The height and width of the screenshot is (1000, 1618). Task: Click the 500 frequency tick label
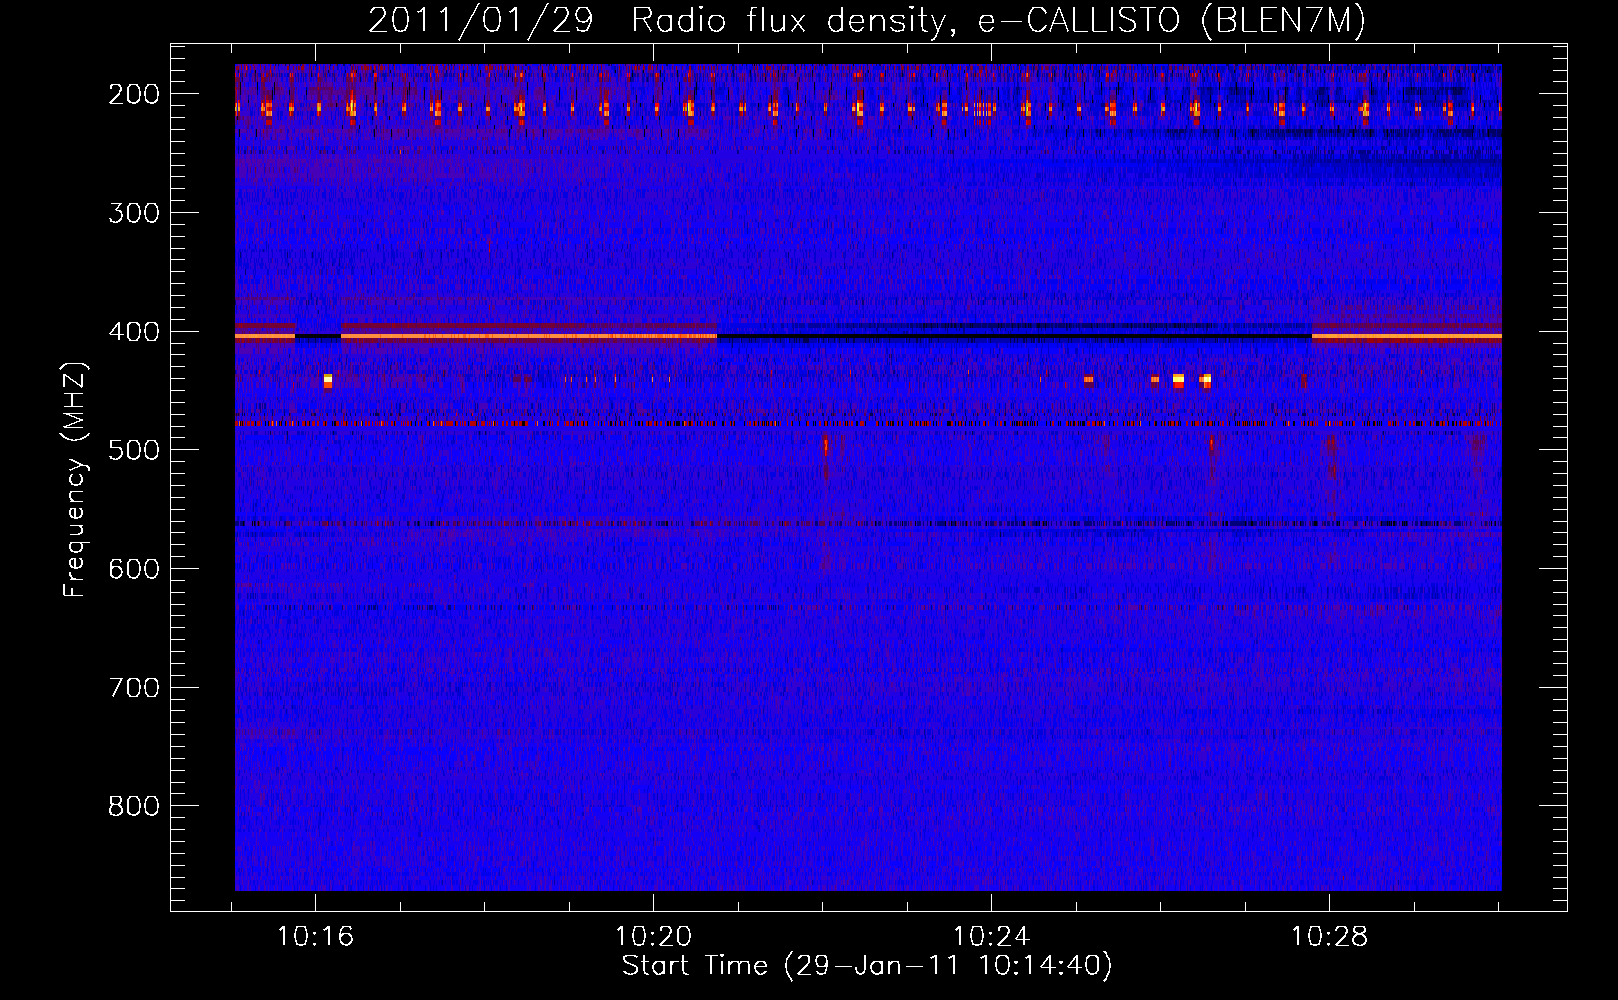(134, 450)
